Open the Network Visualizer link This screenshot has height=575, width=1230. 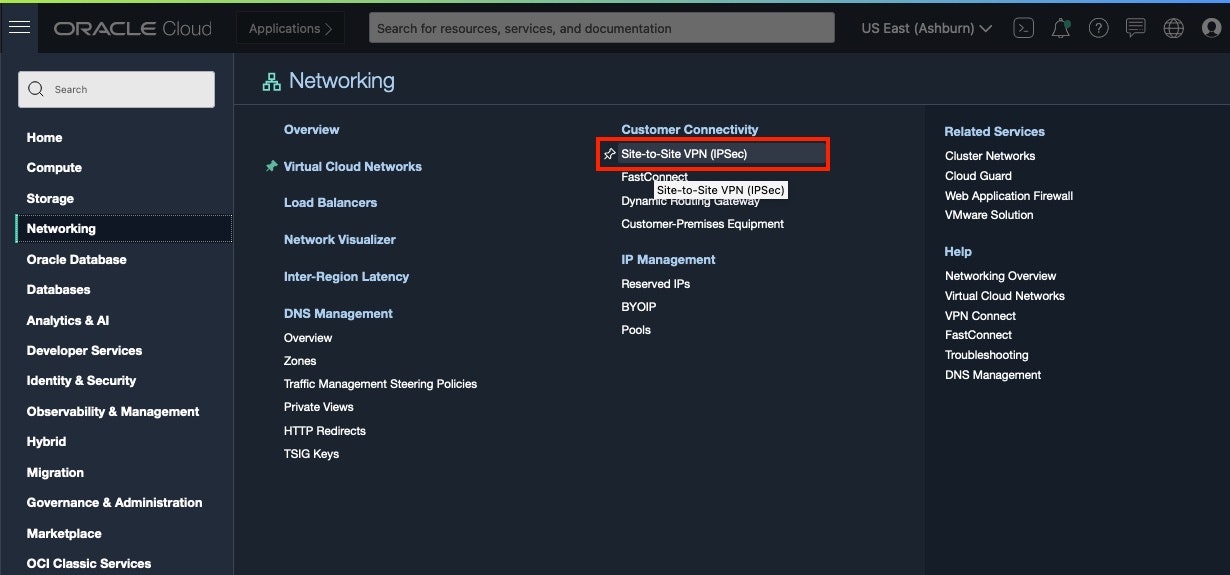pos(340,240)
